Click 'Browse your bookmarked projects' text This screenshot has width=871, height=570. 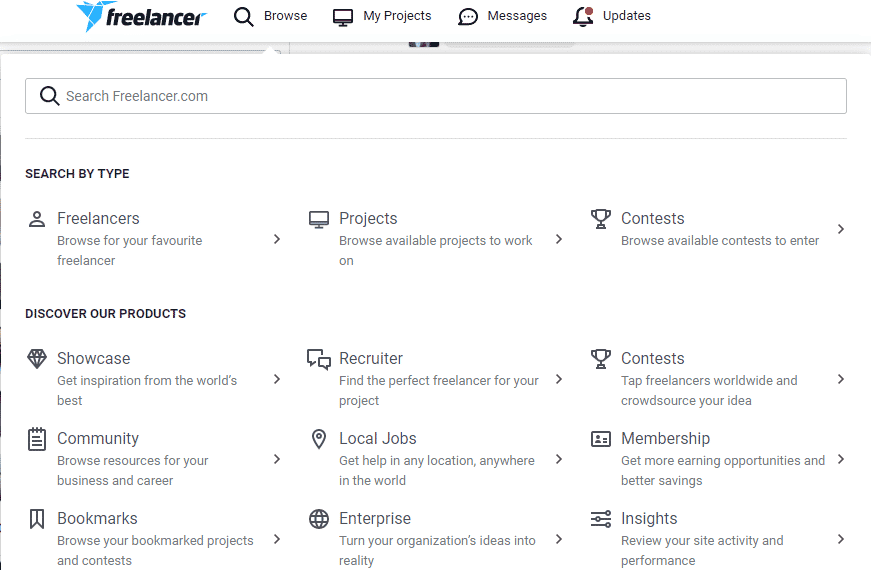(155, 551)
